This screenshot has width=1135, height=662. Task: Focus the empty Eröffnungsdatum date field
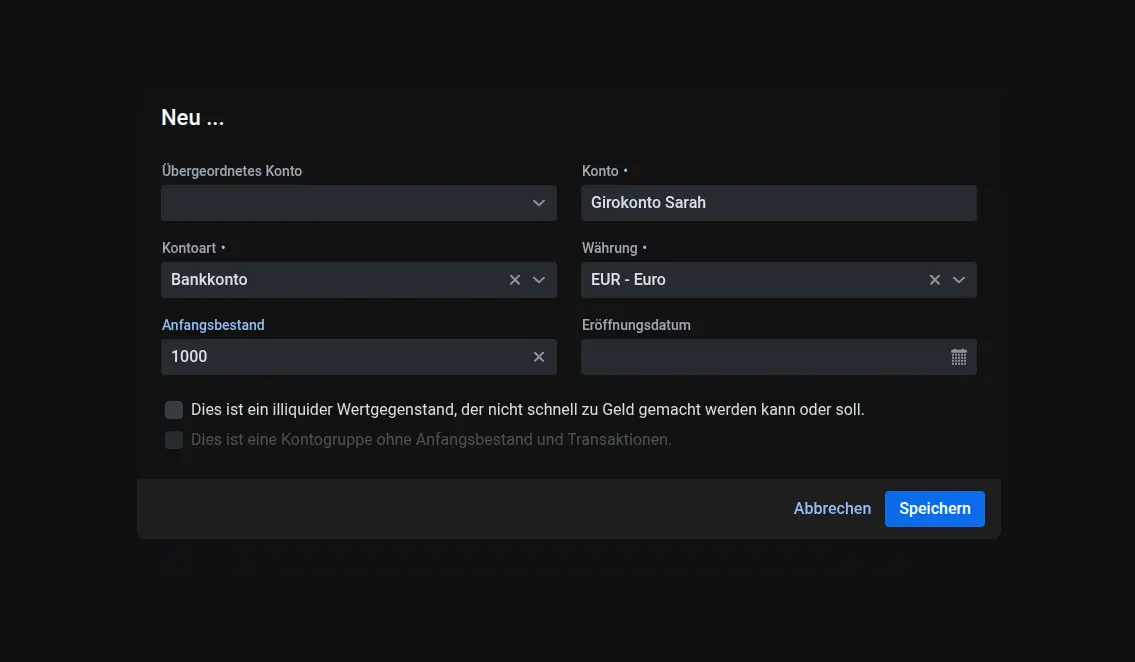pos(760,357)
